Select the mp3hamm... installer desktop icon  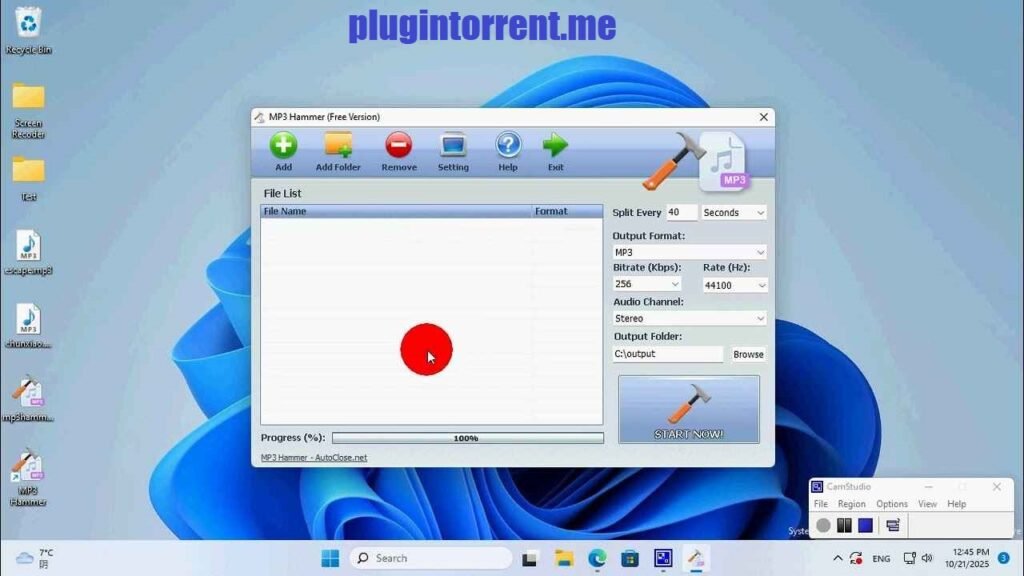28,399
